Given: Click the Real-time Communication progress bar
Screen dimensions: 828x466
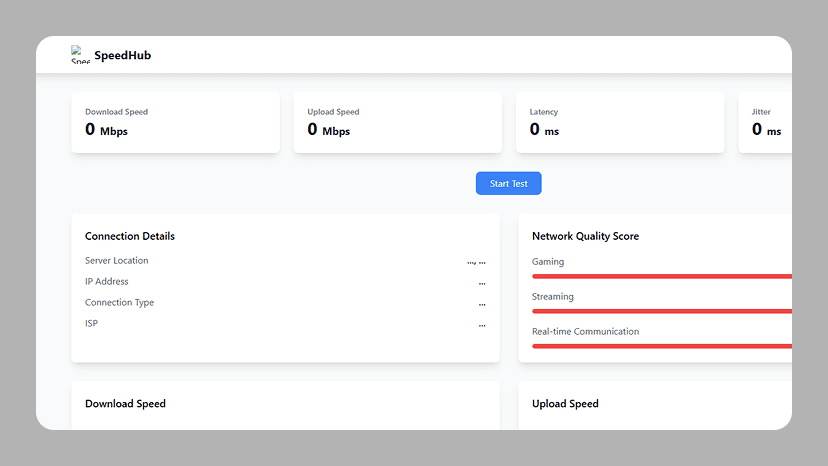Looking at the screenshot, I should click(662, 346).
